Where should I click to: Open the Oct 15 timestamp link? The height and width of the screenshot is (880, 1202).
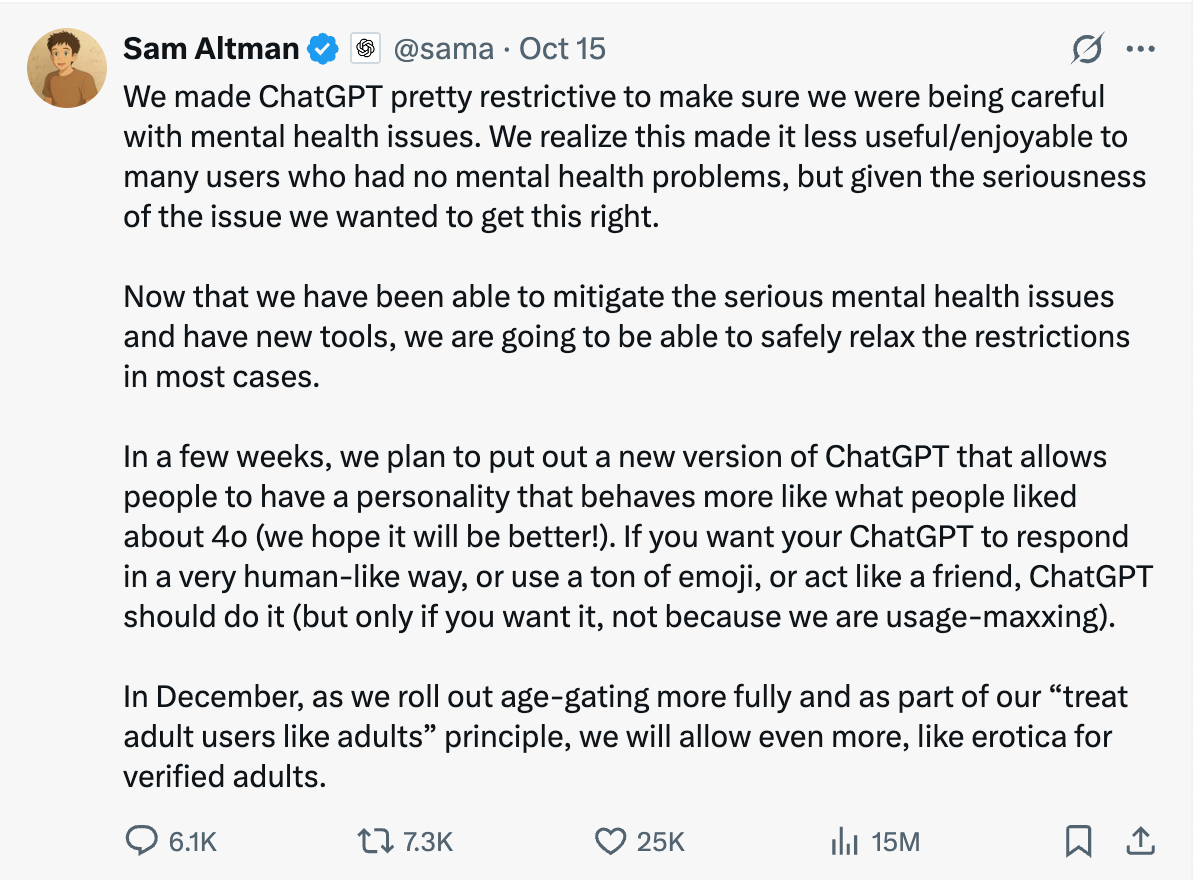tap(562, 48)
